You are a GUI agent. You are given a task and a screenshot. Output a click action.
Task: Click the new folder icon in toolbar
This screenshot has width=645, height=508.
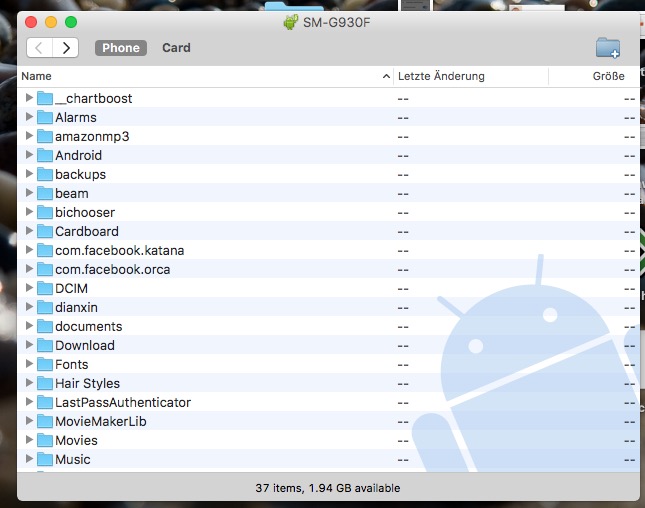coord(607,47)
